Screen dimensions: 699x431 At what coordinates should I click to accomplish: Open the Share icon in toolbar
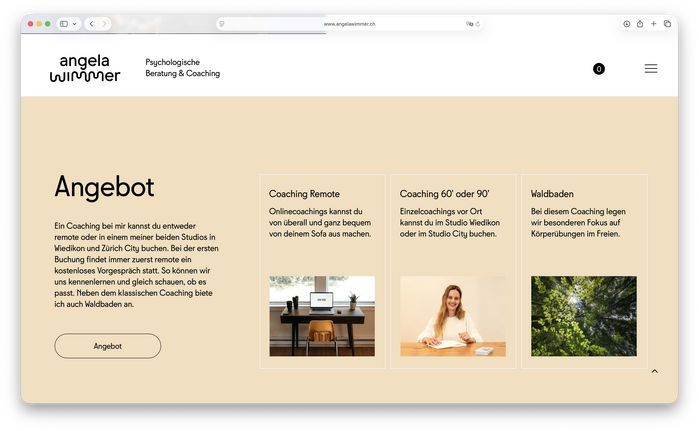coord(640,24)
